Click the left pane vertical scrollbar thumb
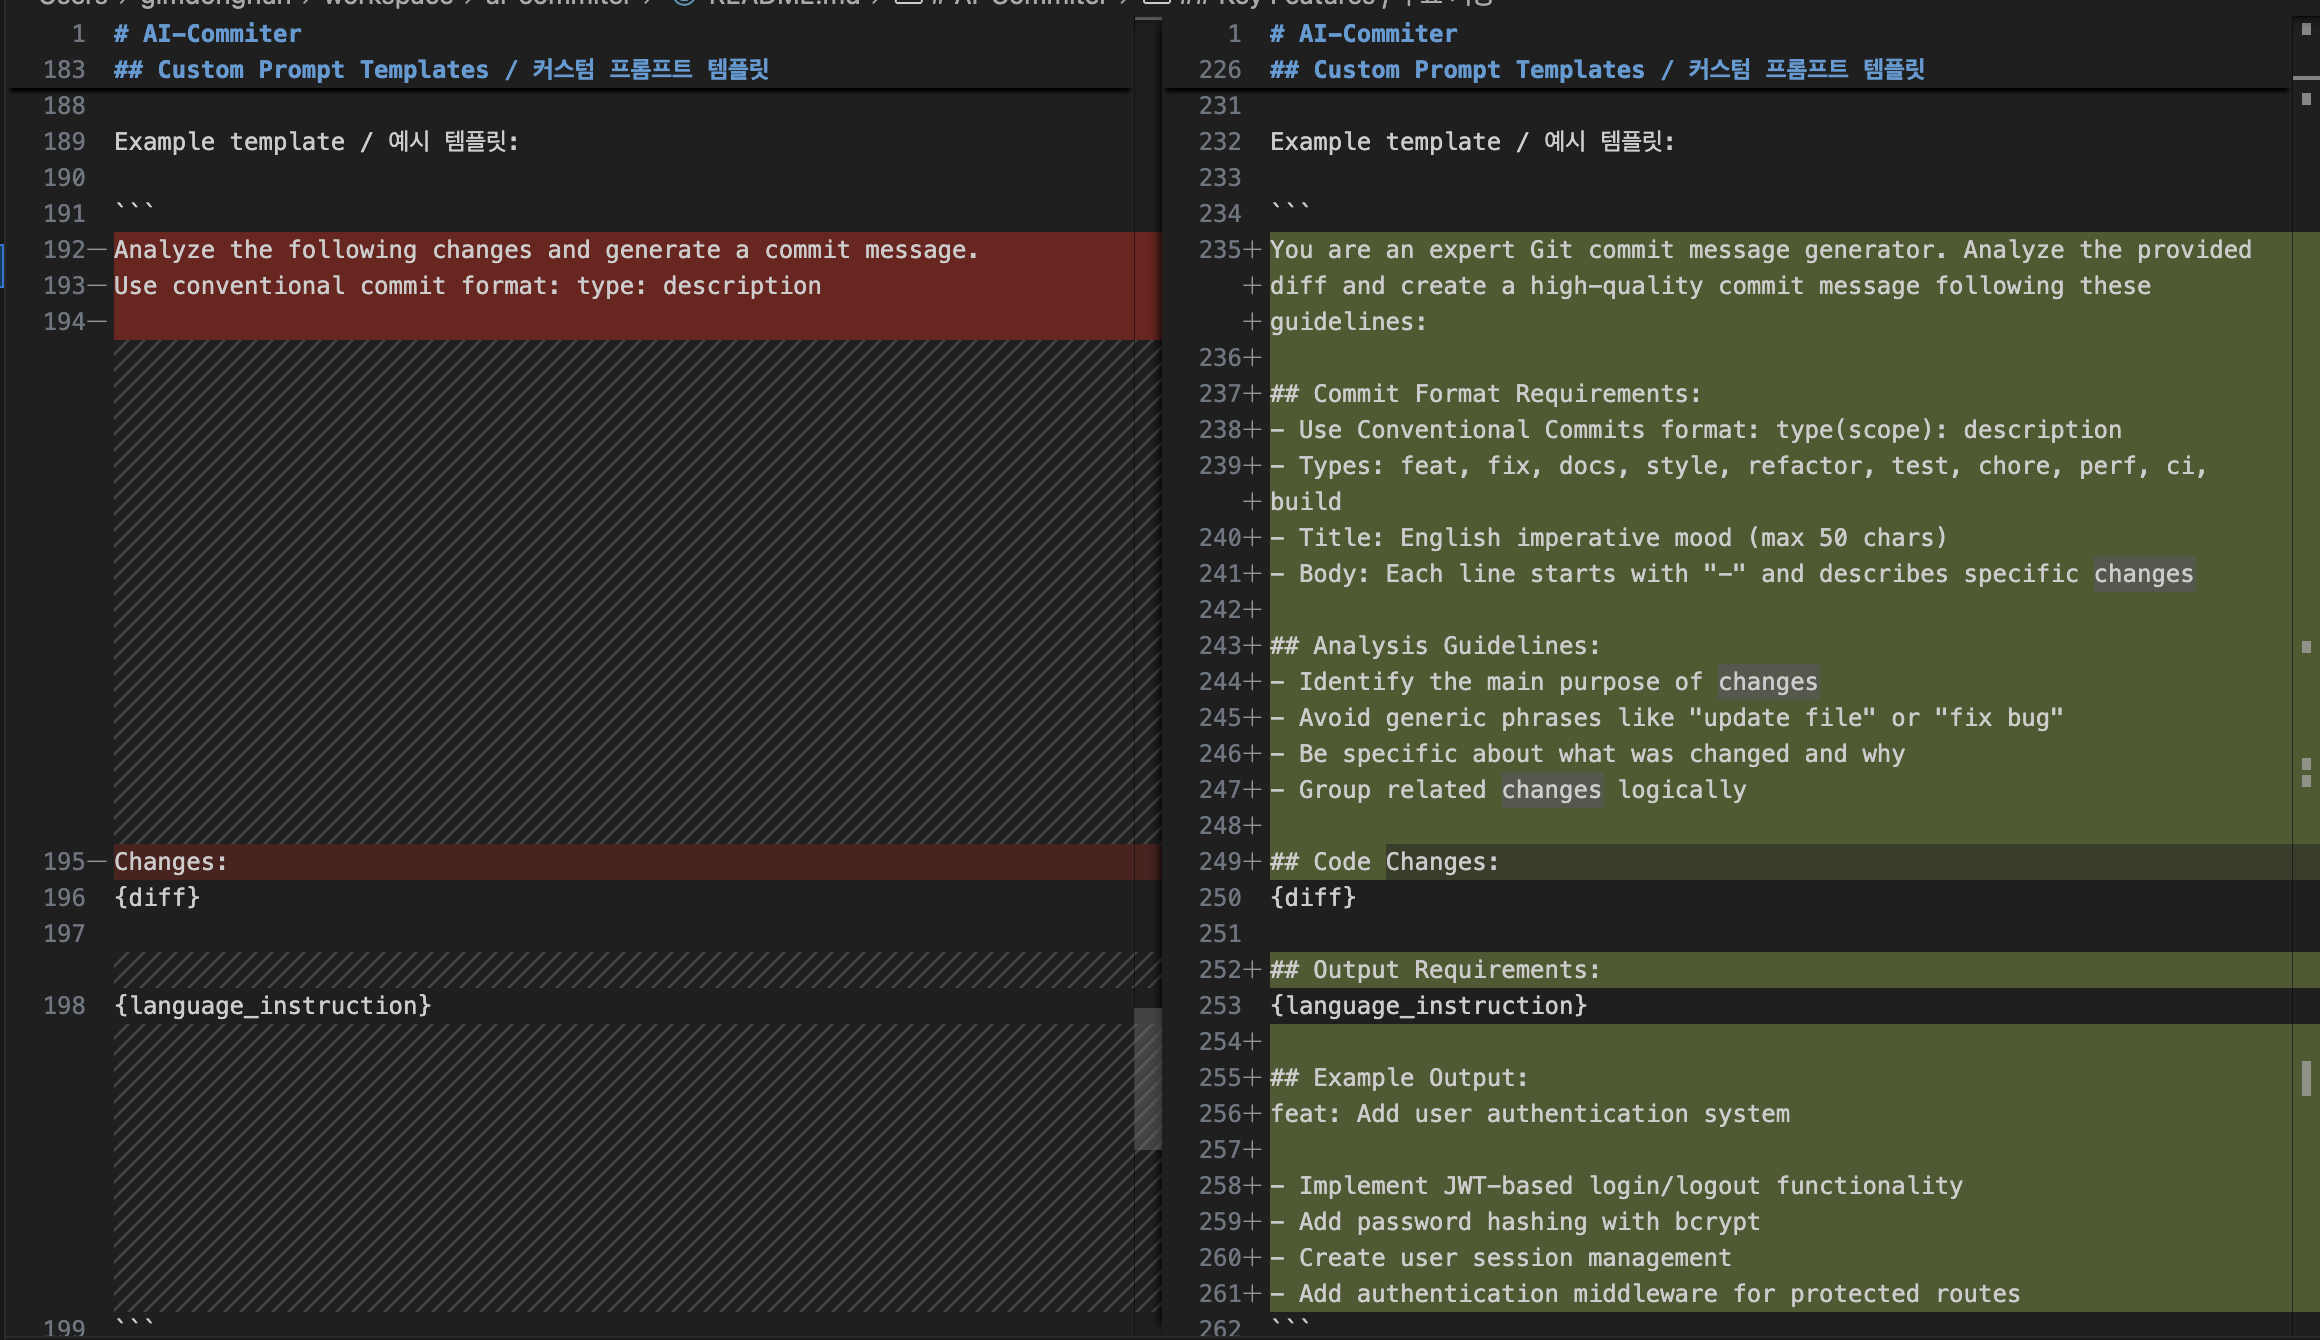Viewport: 2320px width, 1340px height. coord(1147,1078)
